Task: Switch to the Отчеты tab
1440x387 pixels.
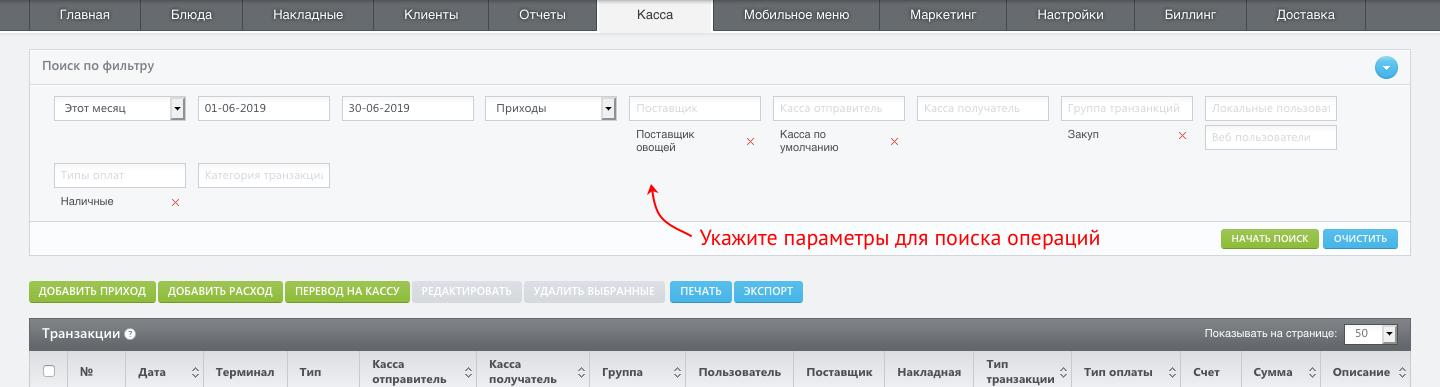Action: click(x=542, y=15)
